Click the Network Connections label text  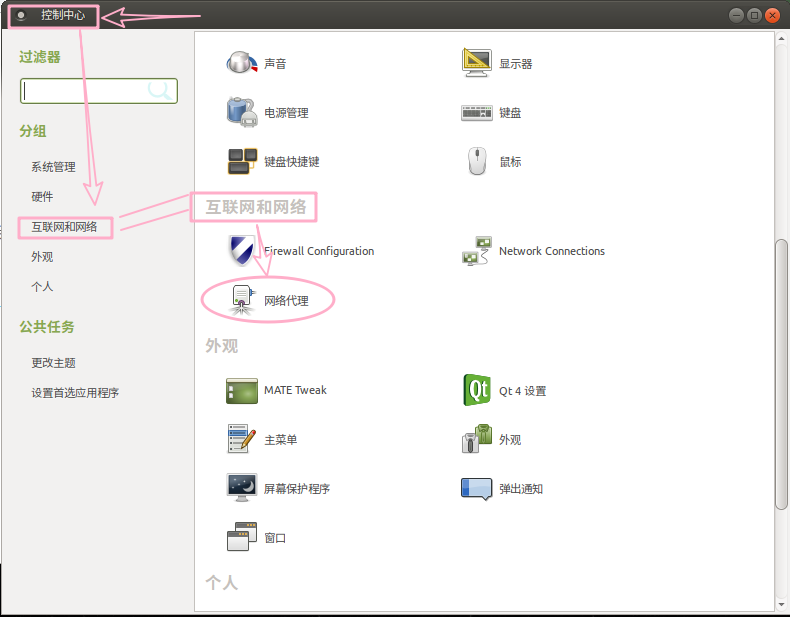coord(552,251)
